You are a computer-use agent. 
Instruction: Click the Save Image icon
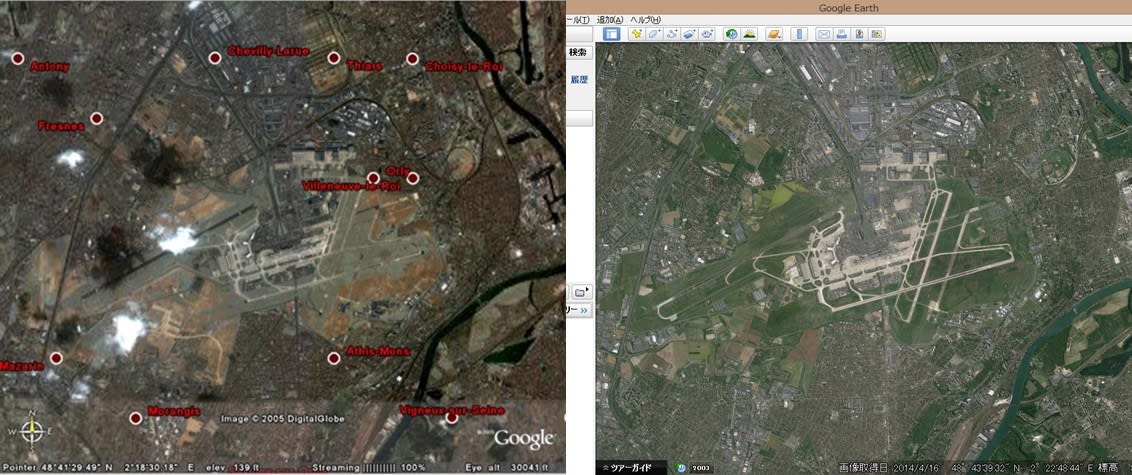[859, 34]
